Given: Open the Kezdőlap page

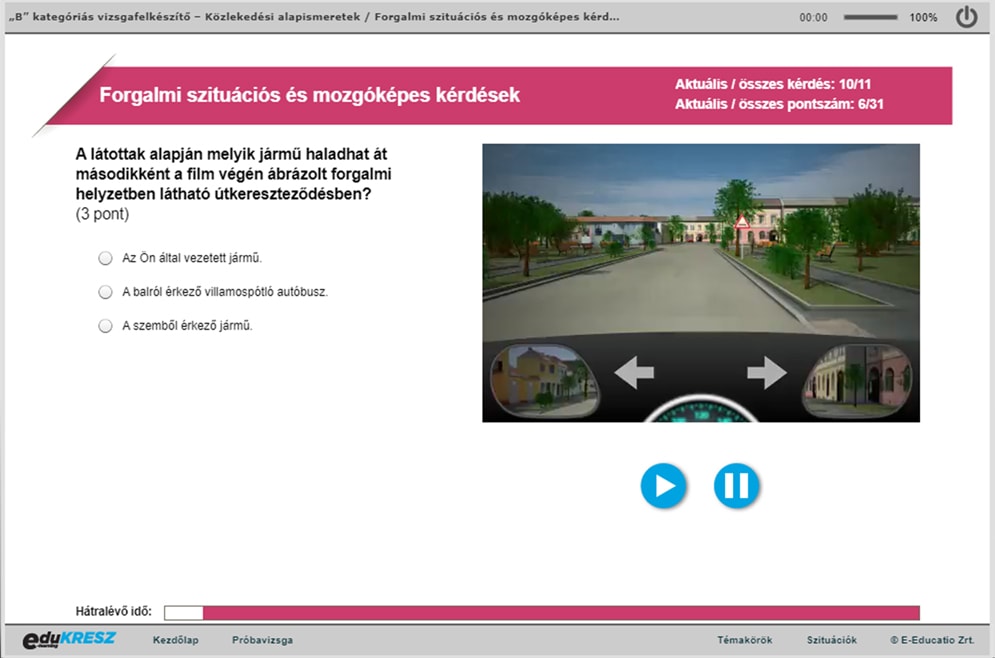Looking at the screenshot, I should [175, 640].
